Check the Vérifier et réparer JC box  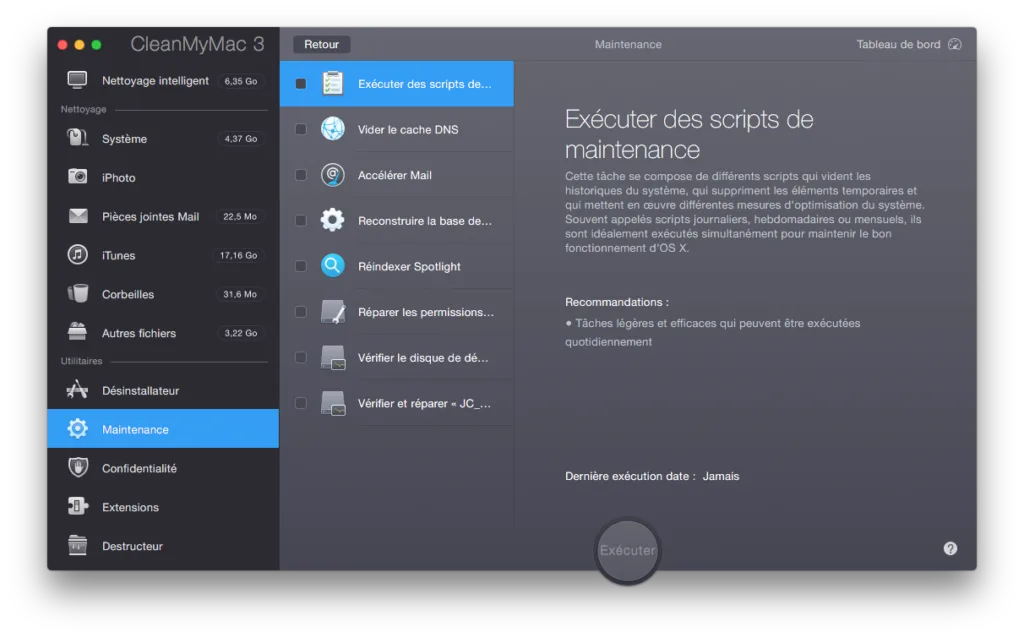(300, 403)
